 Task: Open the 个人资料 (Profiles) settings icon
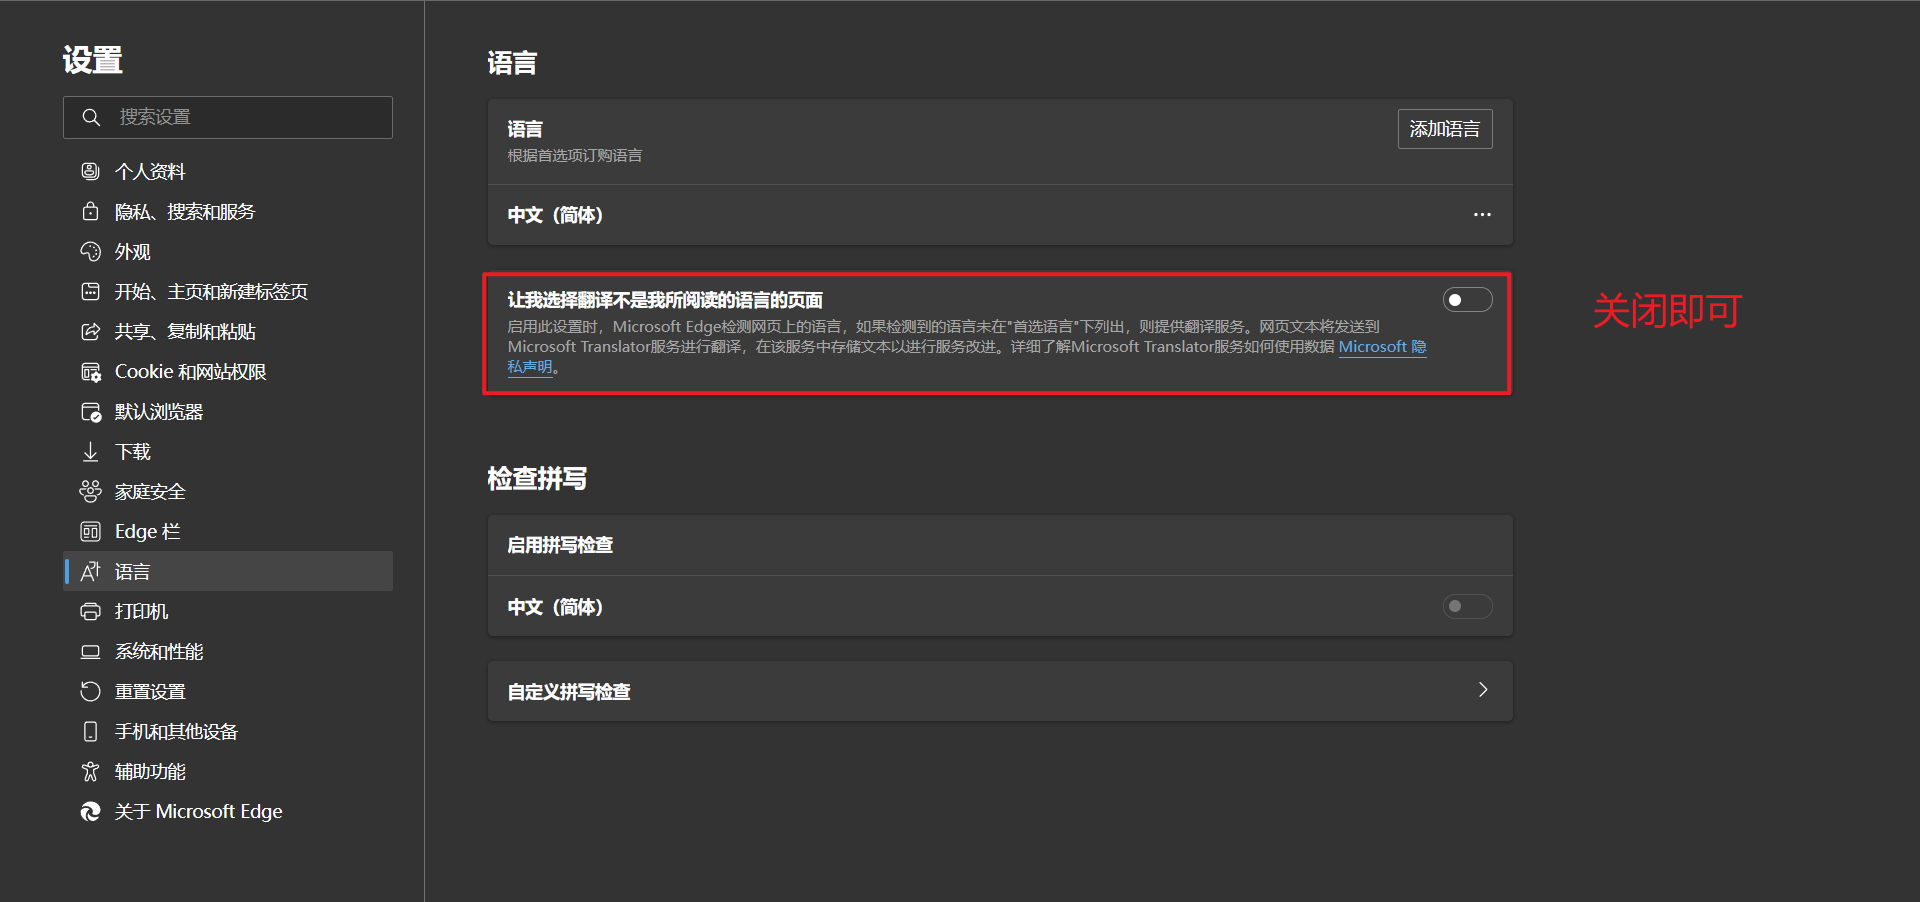click(x=91, y=171)
